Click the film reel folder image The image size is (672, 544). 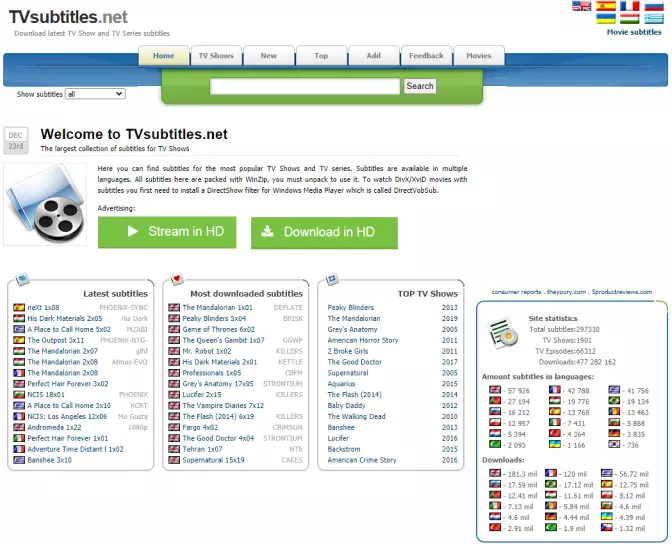click(45, 204)
